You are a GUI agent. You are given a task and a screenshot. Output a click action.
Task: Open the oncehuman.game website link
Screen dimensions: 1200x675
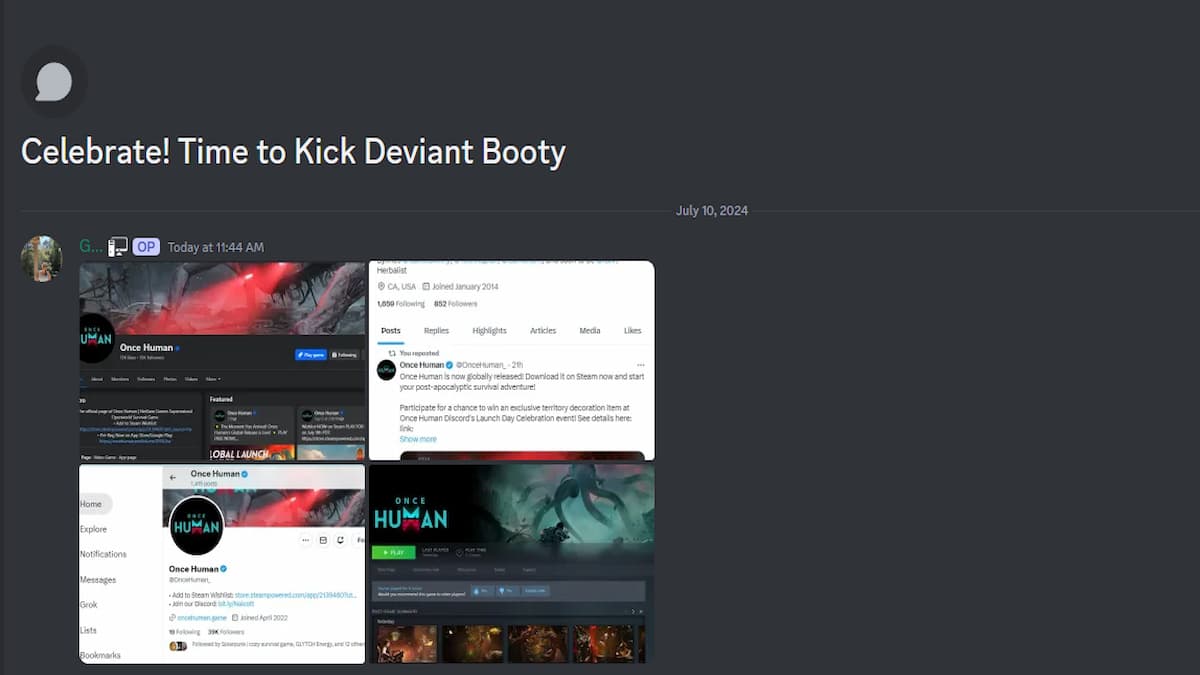point(201,618)
